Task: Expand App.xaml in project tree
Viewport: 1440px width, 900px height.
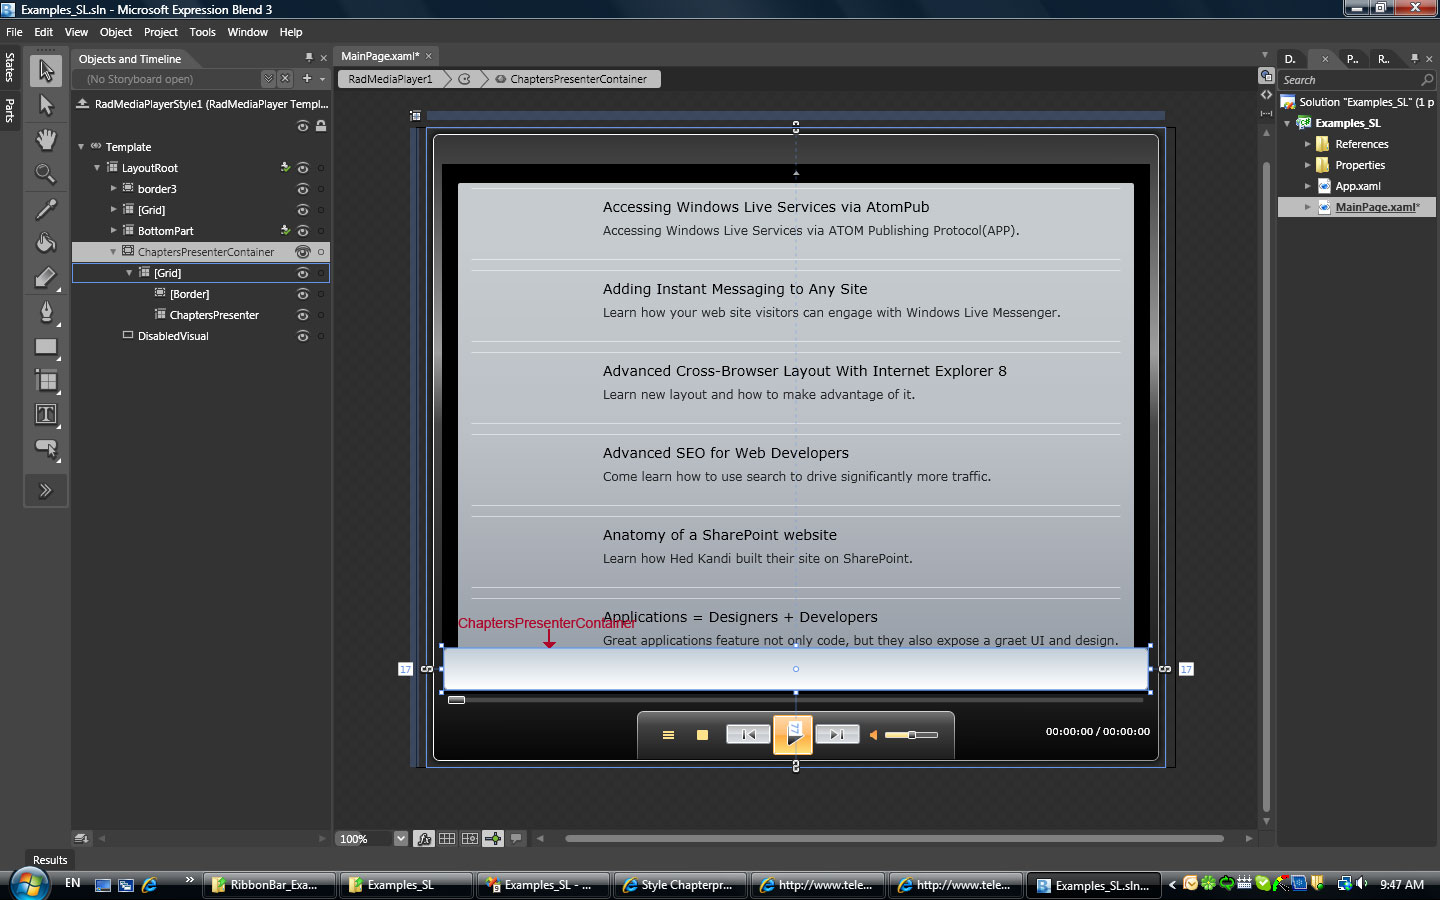Action: (1307, 186)
